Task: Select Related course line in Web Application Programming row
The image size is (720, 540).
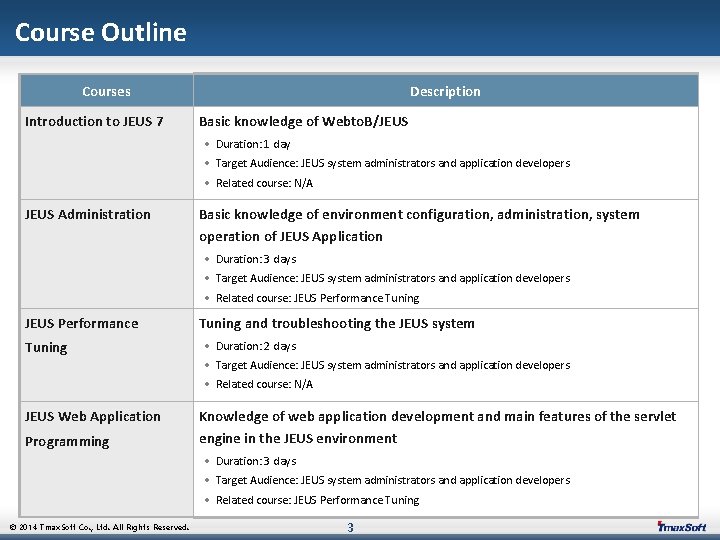Action: click(318, 500)
